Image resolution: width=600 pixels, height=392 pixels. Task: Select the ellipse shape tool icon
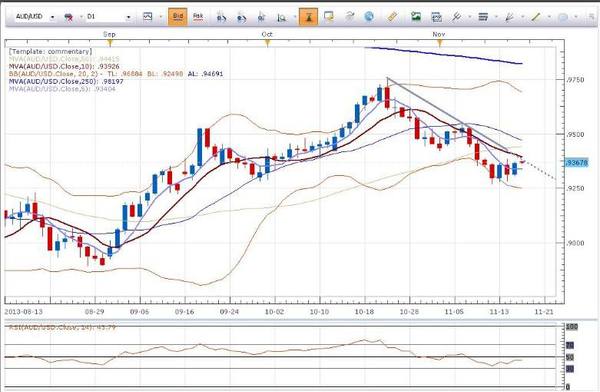(563, 17)
